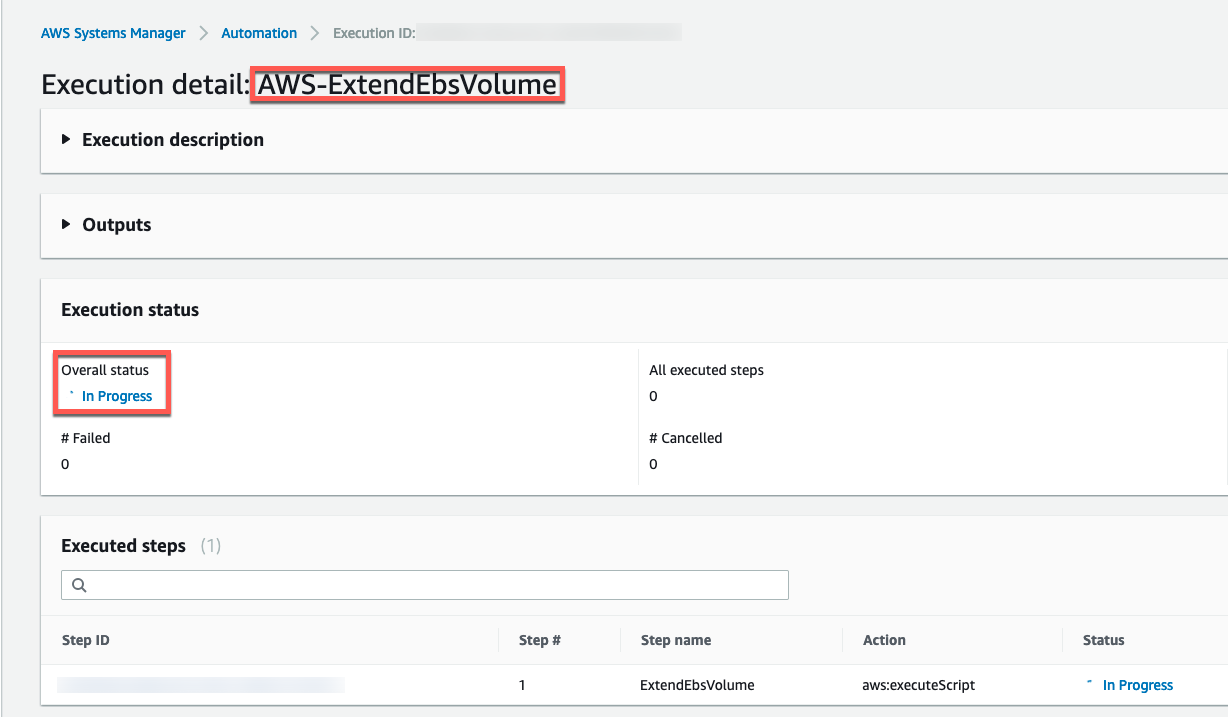Click the Action column header
Viewport: 1228px width, 721px height.
pos(884,640)
